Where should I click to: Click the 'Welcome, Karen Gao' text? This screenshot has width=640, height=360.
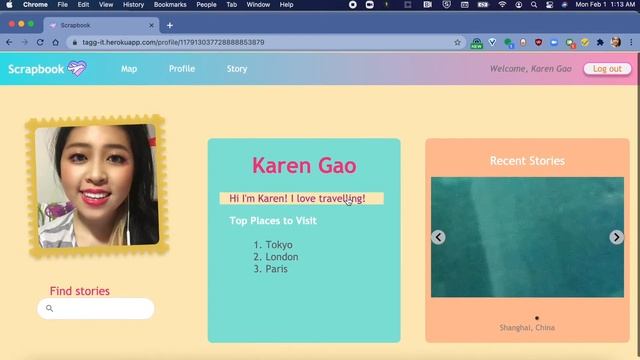pos(531,69)
